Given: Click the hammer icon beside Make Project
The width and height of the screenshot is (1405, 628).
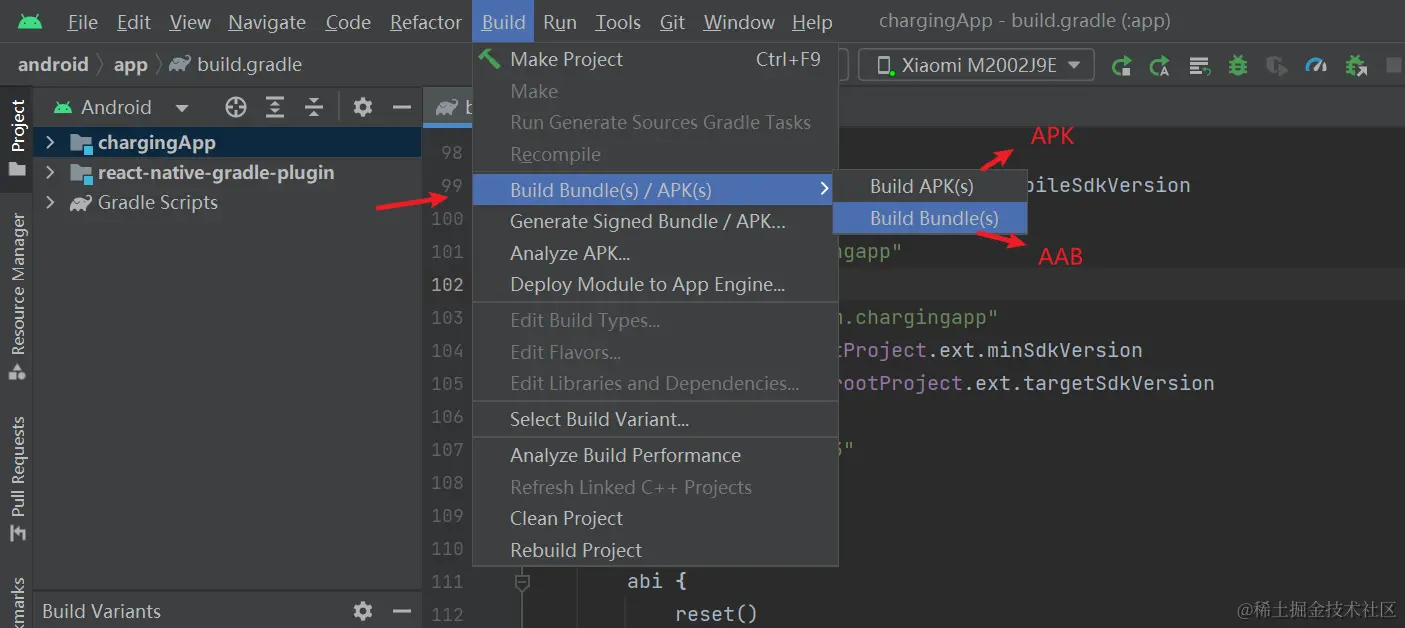Looking at the screenshot, I should [489, 58].
